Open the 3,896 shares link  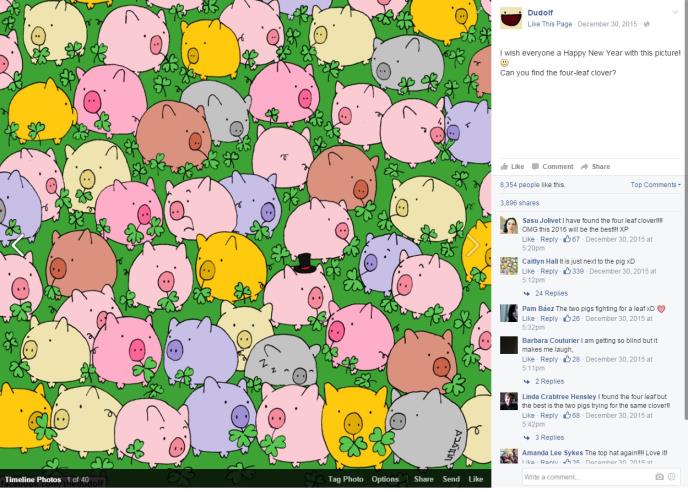(520, 203)
